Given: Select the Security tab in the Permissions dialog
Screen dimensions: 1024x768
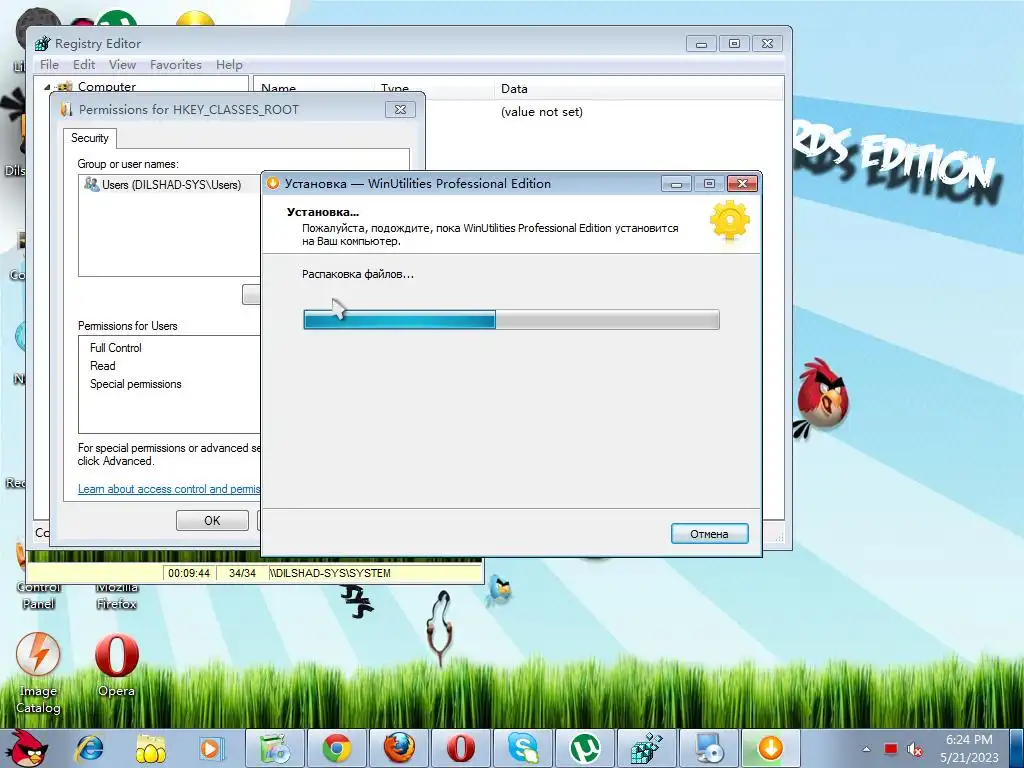Looking at the screenshot, I should (89, 138).
